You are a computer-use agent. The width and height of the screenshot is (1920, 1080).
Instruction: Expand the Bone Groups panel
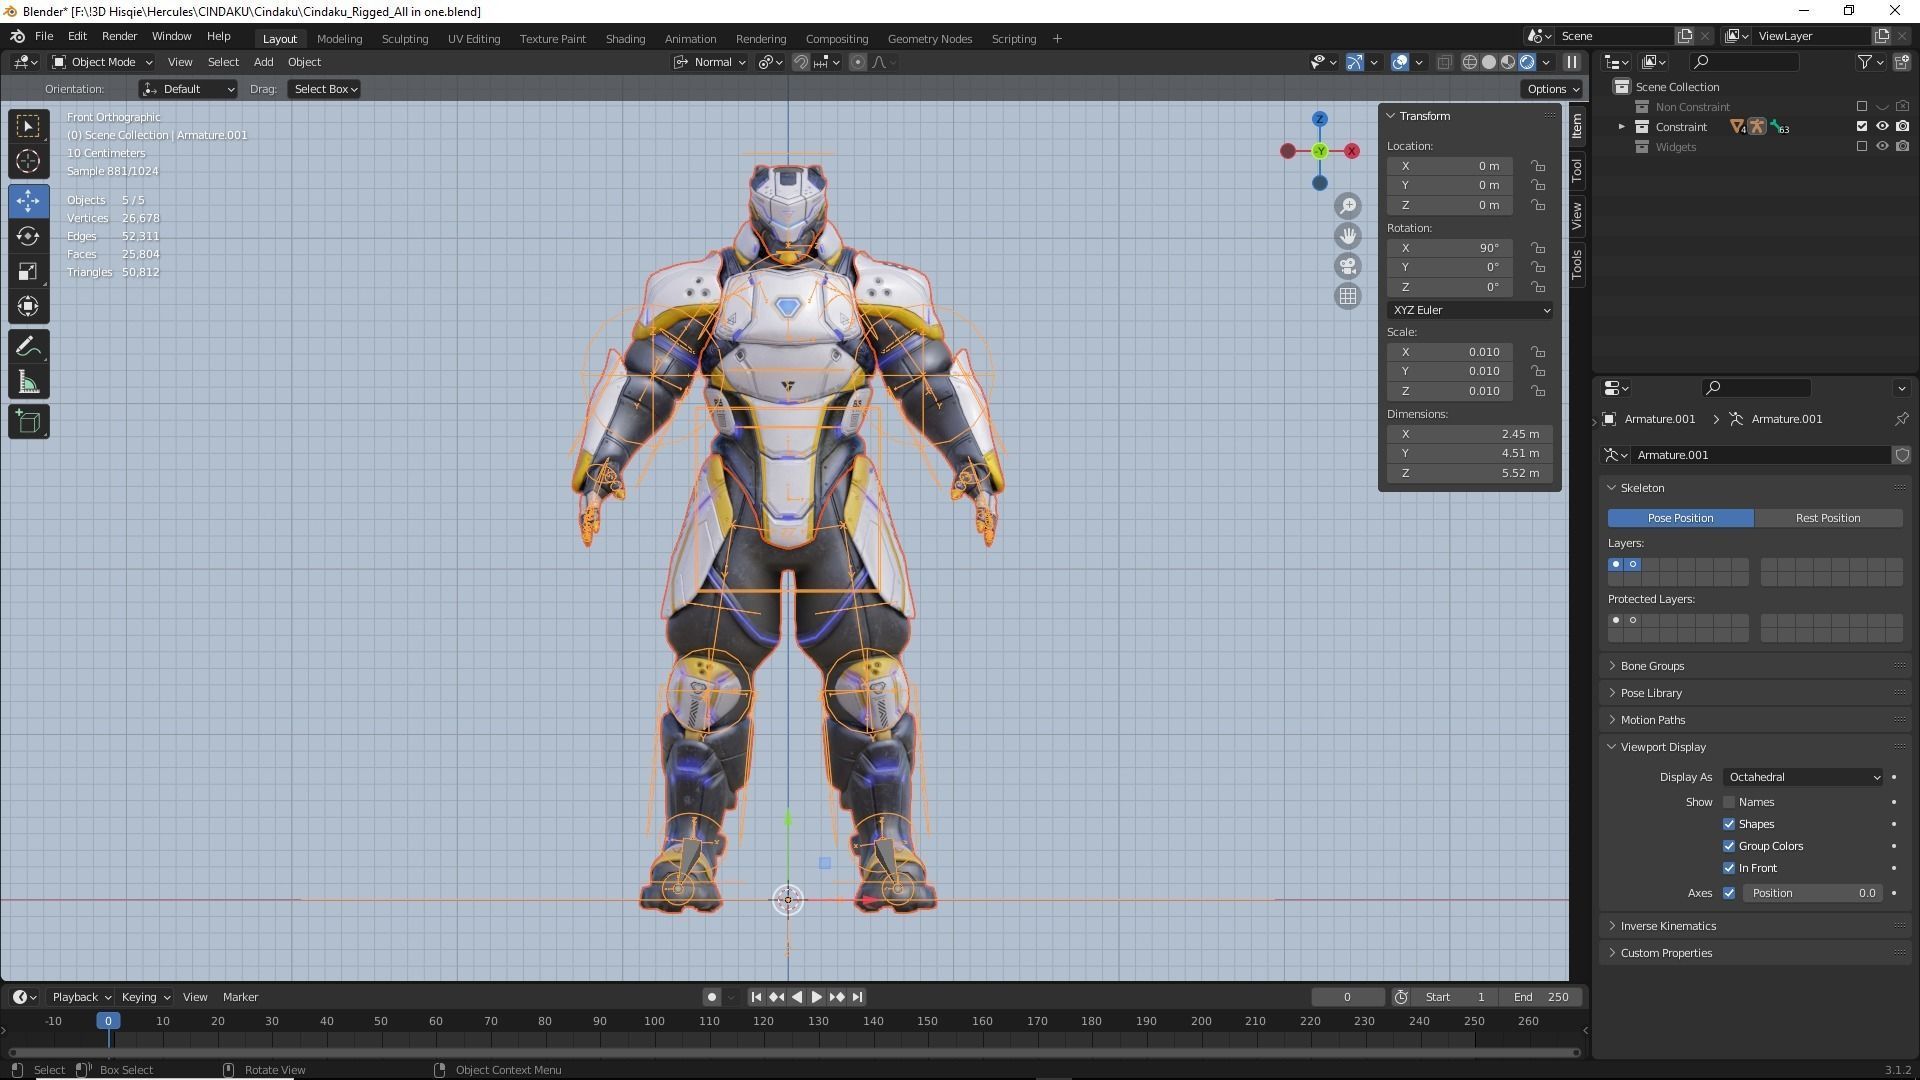(x=1652, y=666)
